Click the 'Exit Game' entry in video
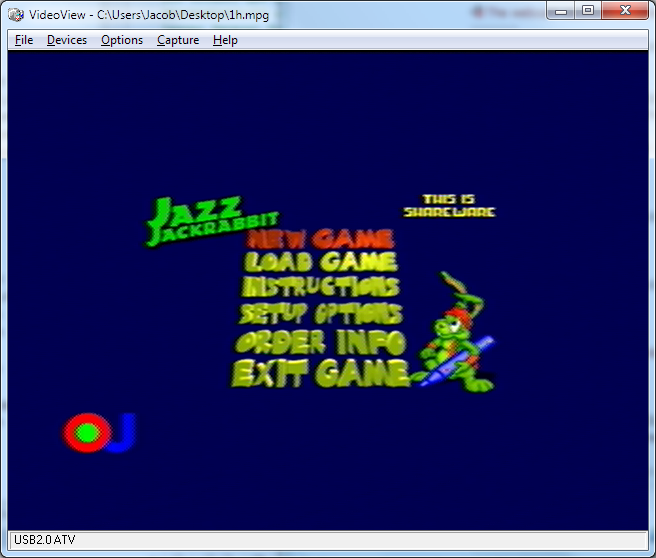This screenshot has width=656, height=558. (320, 373)
